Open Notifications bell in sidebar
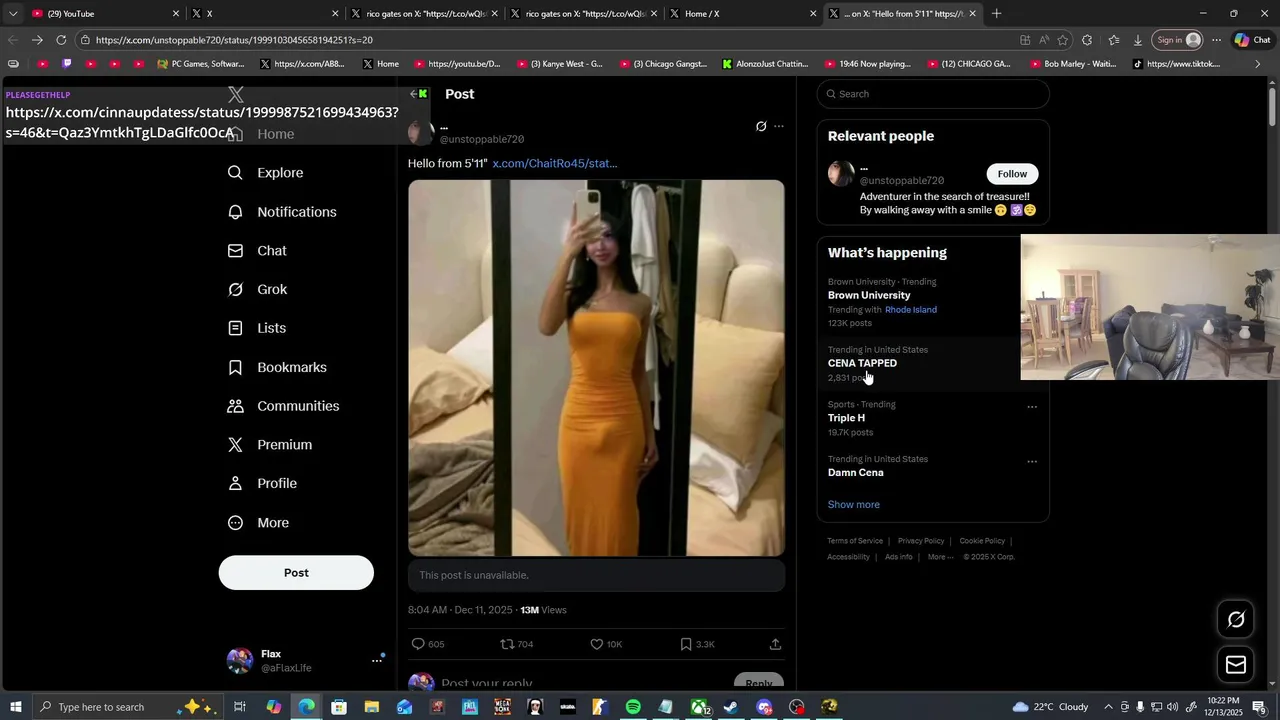1280x720 pixels. coord(282,212)
